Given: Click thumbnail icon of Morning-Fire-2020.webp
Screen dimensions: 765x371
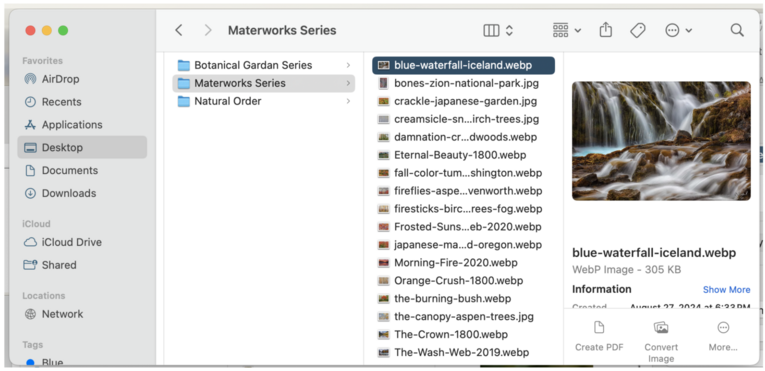Looking at the screenshot, I should click(x=383, y=263).
